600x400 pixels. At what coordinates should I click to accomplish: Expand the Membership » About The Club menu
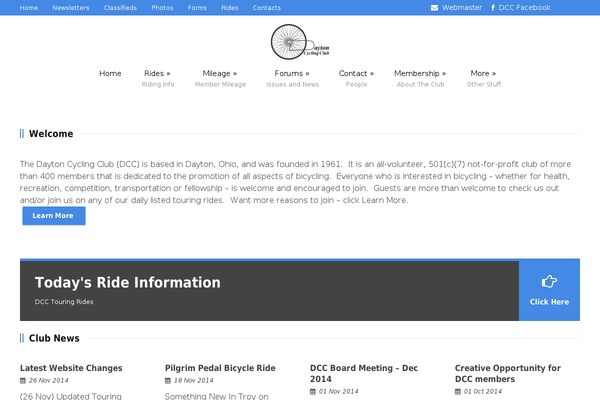pyautogui.click(x=420, y=78)
